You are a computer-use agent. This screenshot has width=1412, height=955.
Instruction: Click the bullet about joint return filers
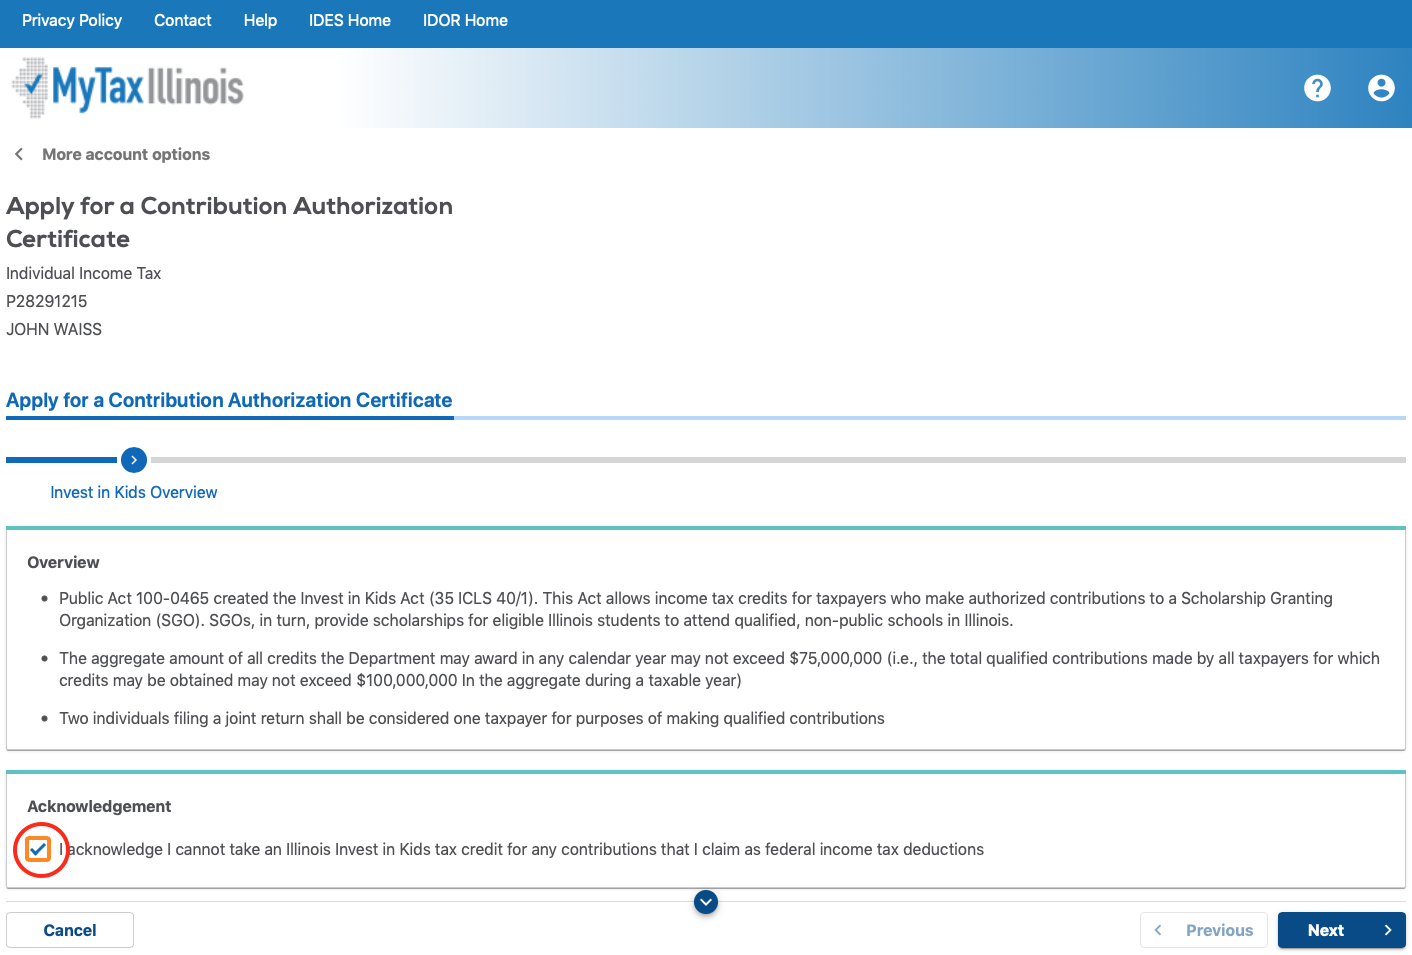[x=472, y=718]
